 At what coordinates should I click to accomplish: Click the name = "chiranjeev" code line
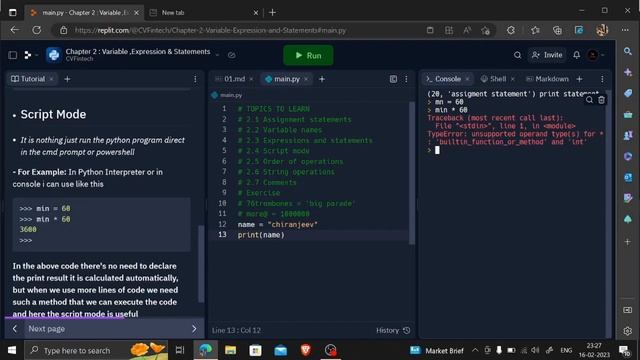(278, 224)
